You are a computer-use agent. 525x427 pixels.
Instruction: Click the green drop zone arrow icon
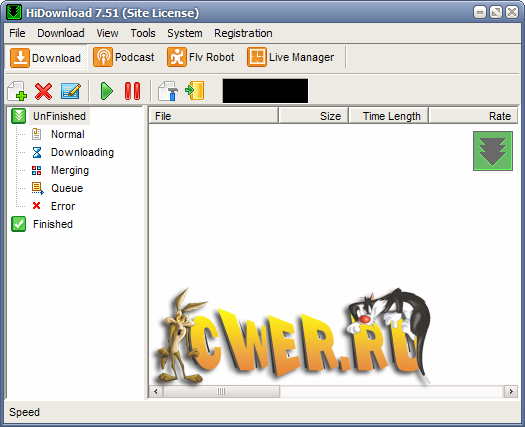click(x=493, y=151)
